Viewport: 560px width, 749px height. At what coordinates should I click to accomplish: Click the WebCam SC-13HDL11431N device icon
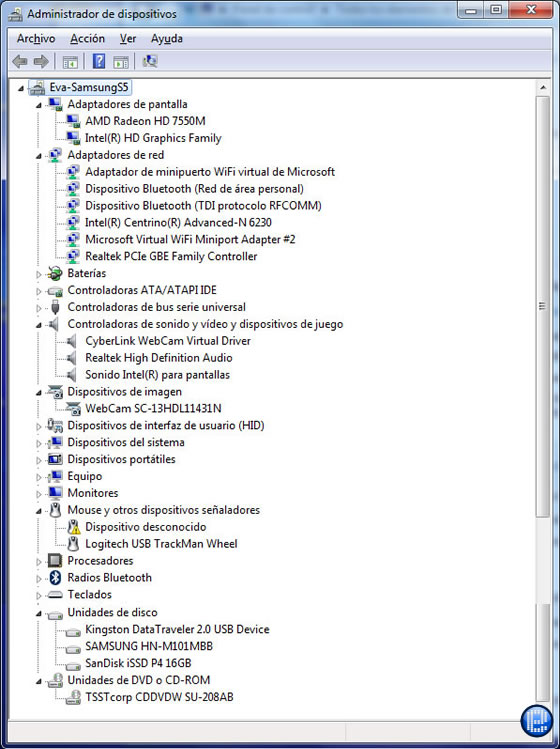[x=73, y=408]
